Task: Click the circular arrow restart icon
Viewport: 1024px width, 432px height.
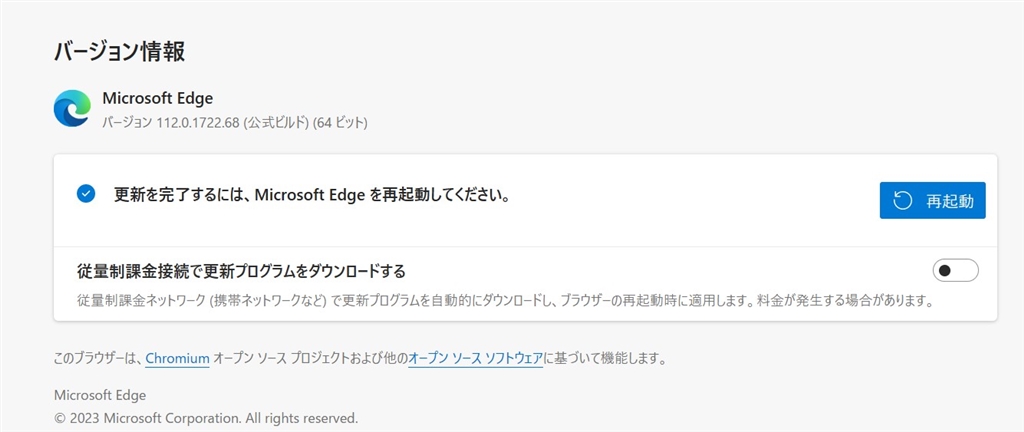Action: coord(902,200)
